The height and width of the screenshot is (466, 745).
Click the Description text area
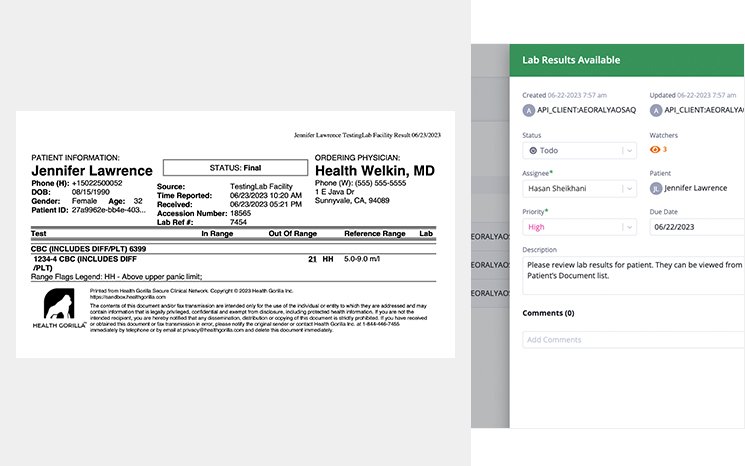point(634,276)
